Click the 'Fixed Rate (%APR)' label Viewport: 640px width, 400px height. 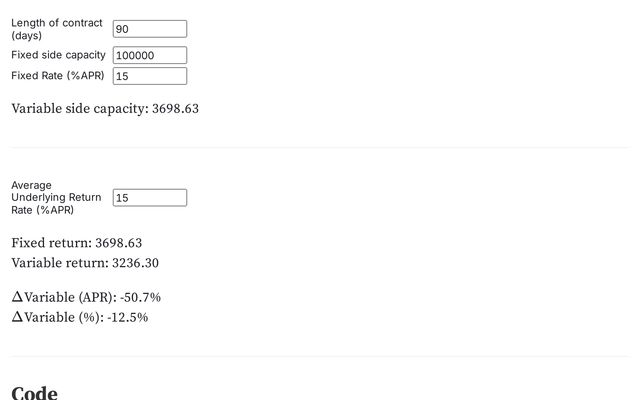pos(57,76)
